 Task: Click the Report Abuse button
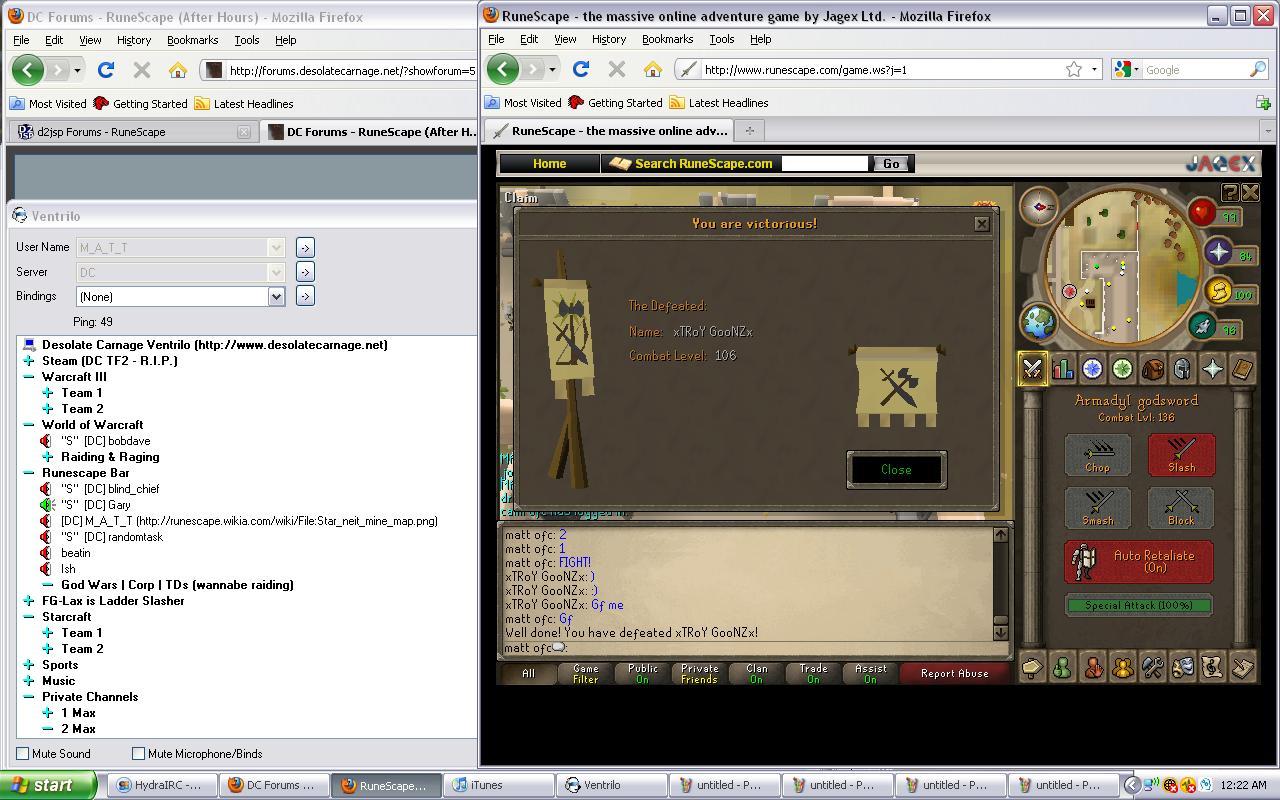(x=954, y=673)
